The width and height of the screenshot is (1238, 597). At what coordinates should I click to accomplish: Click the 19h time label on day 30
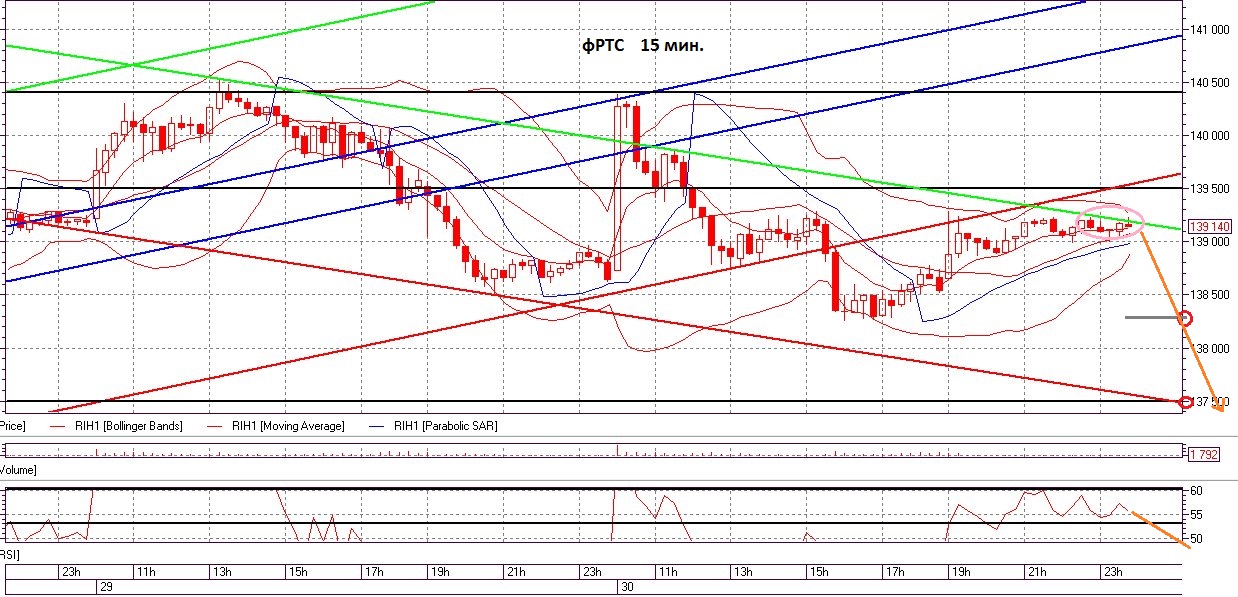tap(959, 573)
